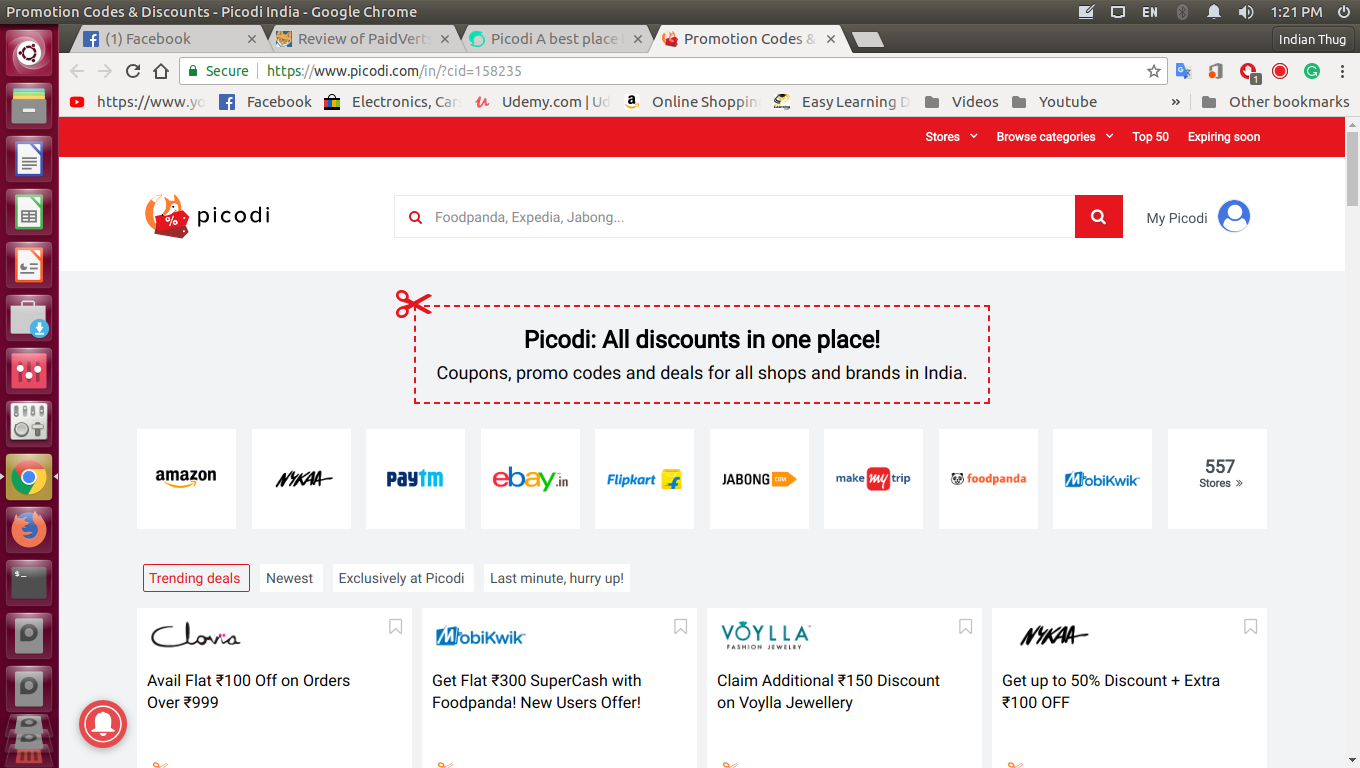Click the Flipkart logo tile
The height and width of the screenshot is (768, 1360).
[x=644, y=478]
